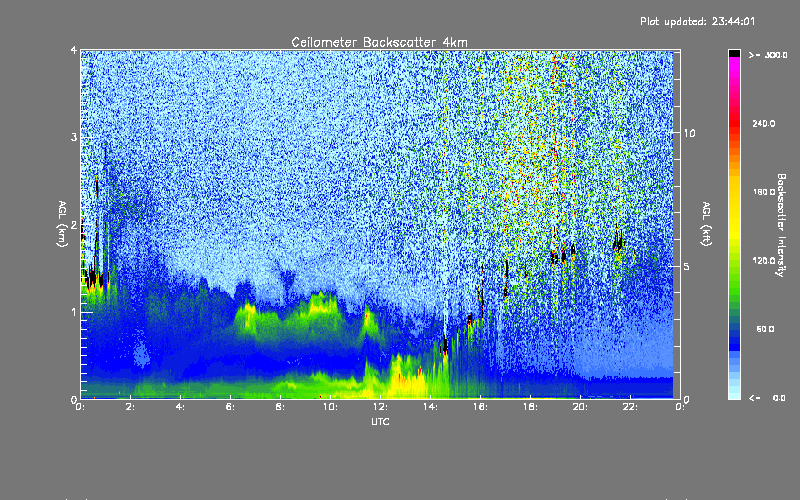The width and height of the screenshot is (800, 500).
Task: Select the '16:' UTC tick label
Action: tap(480, 407)
